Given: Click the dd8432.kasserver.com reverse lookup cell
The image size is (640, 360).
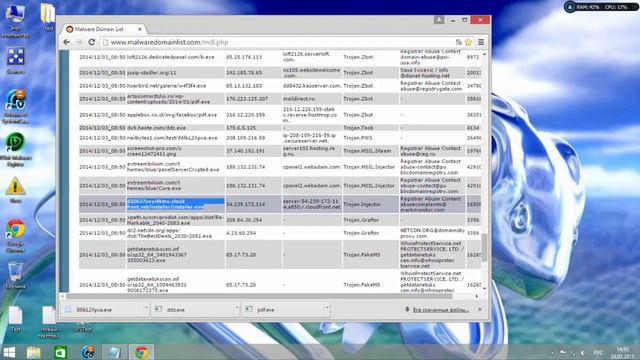Looking at the screenshot, I should (x=311, y=86).
